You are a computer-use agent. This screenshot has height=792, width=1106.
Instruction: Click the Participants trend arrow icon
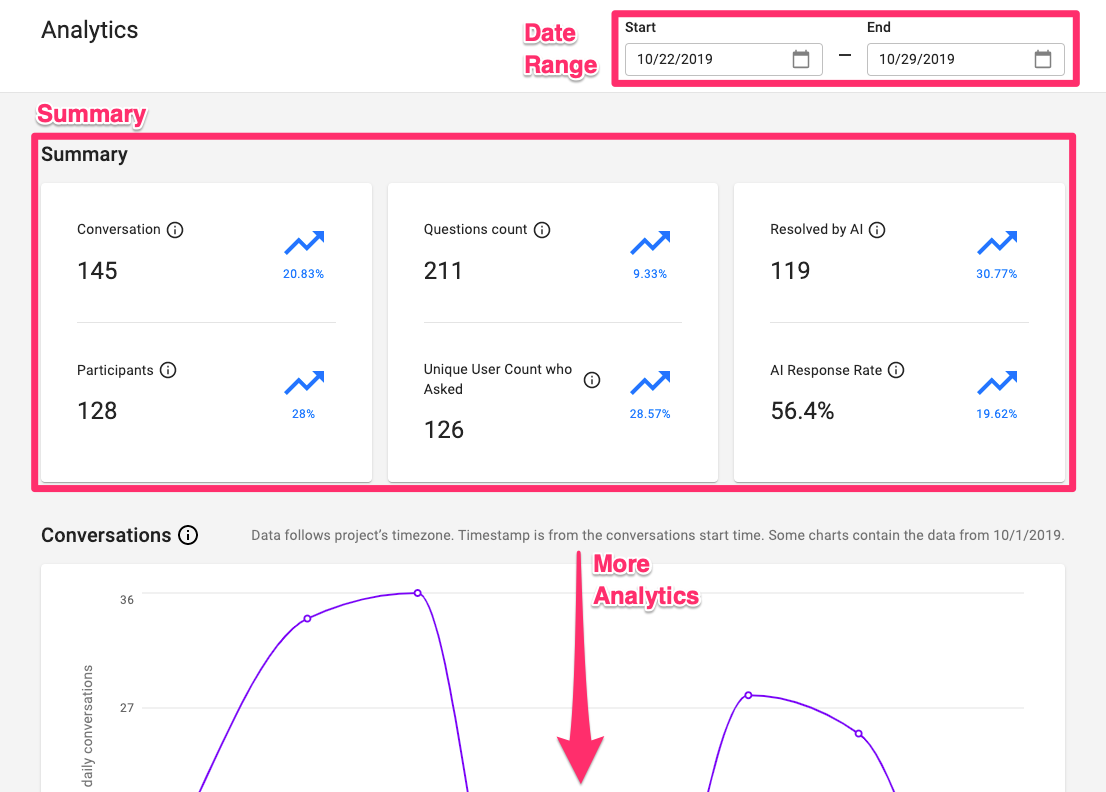click(304, 382)
